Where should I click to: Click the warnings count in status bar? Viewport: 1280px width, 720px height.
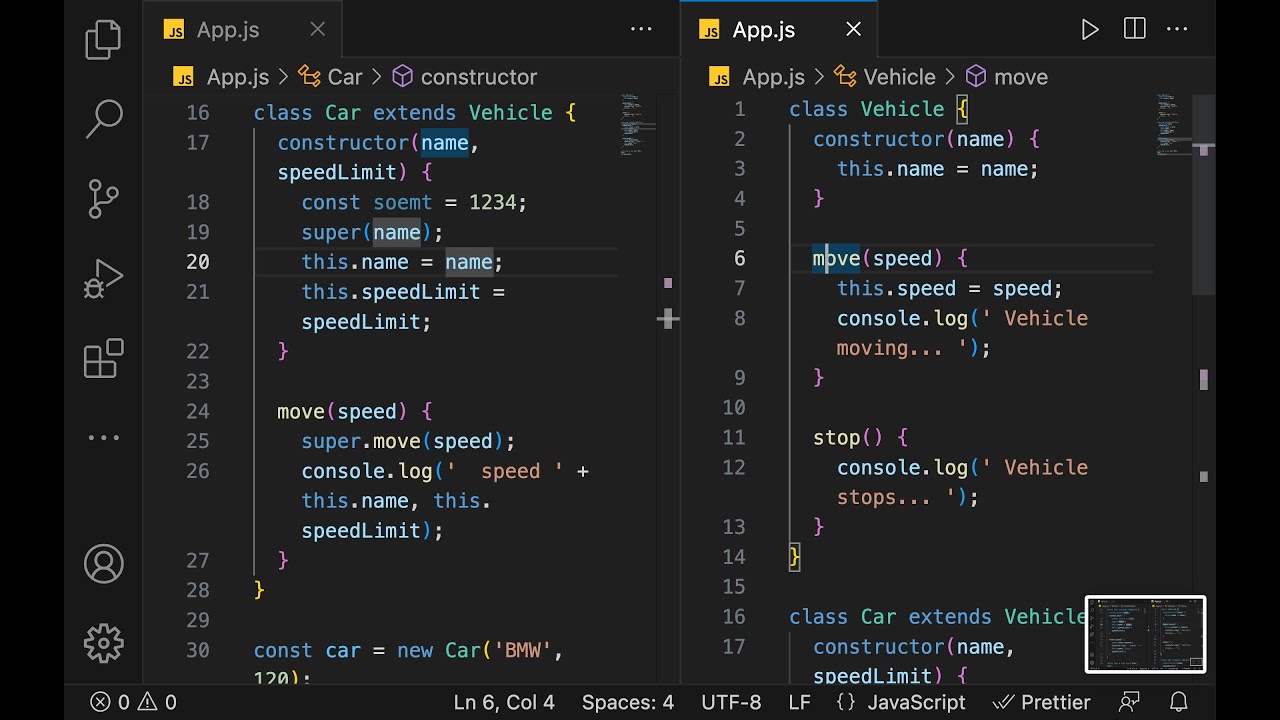156,702
